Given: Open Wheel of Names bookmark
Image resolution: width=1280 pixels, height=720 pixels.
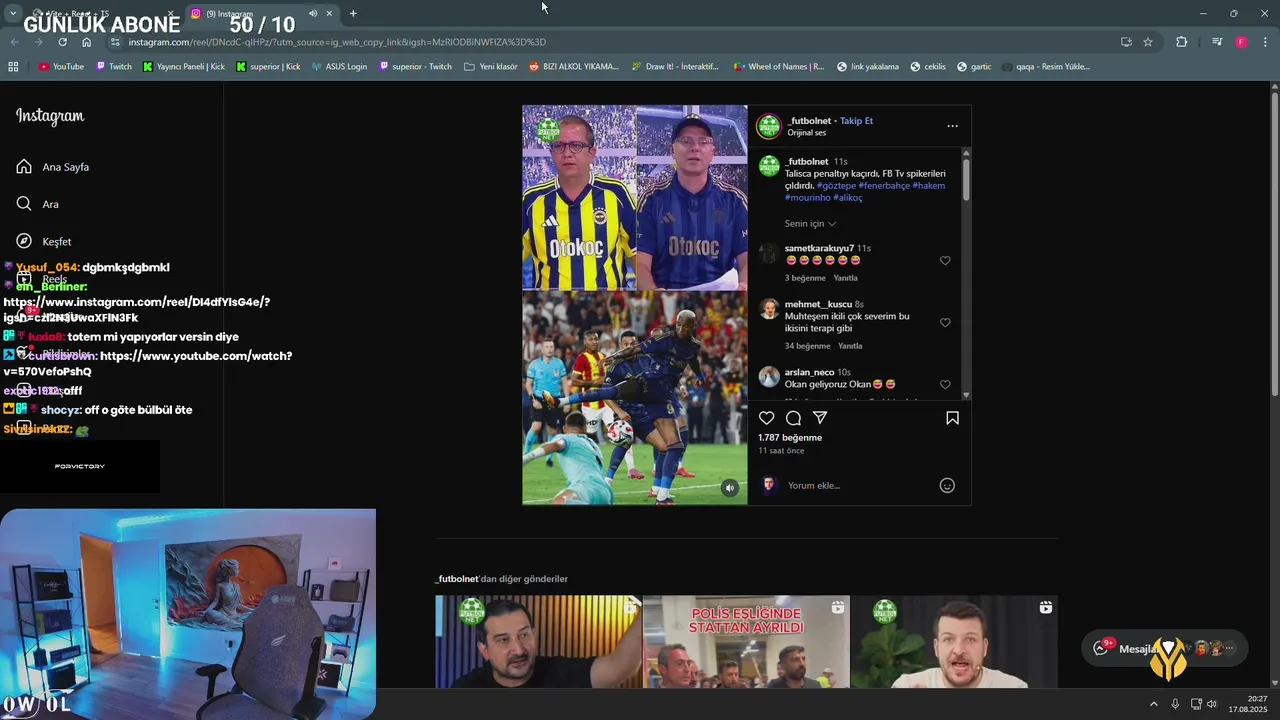Looking at the screenshot, I should coord(778,67).
